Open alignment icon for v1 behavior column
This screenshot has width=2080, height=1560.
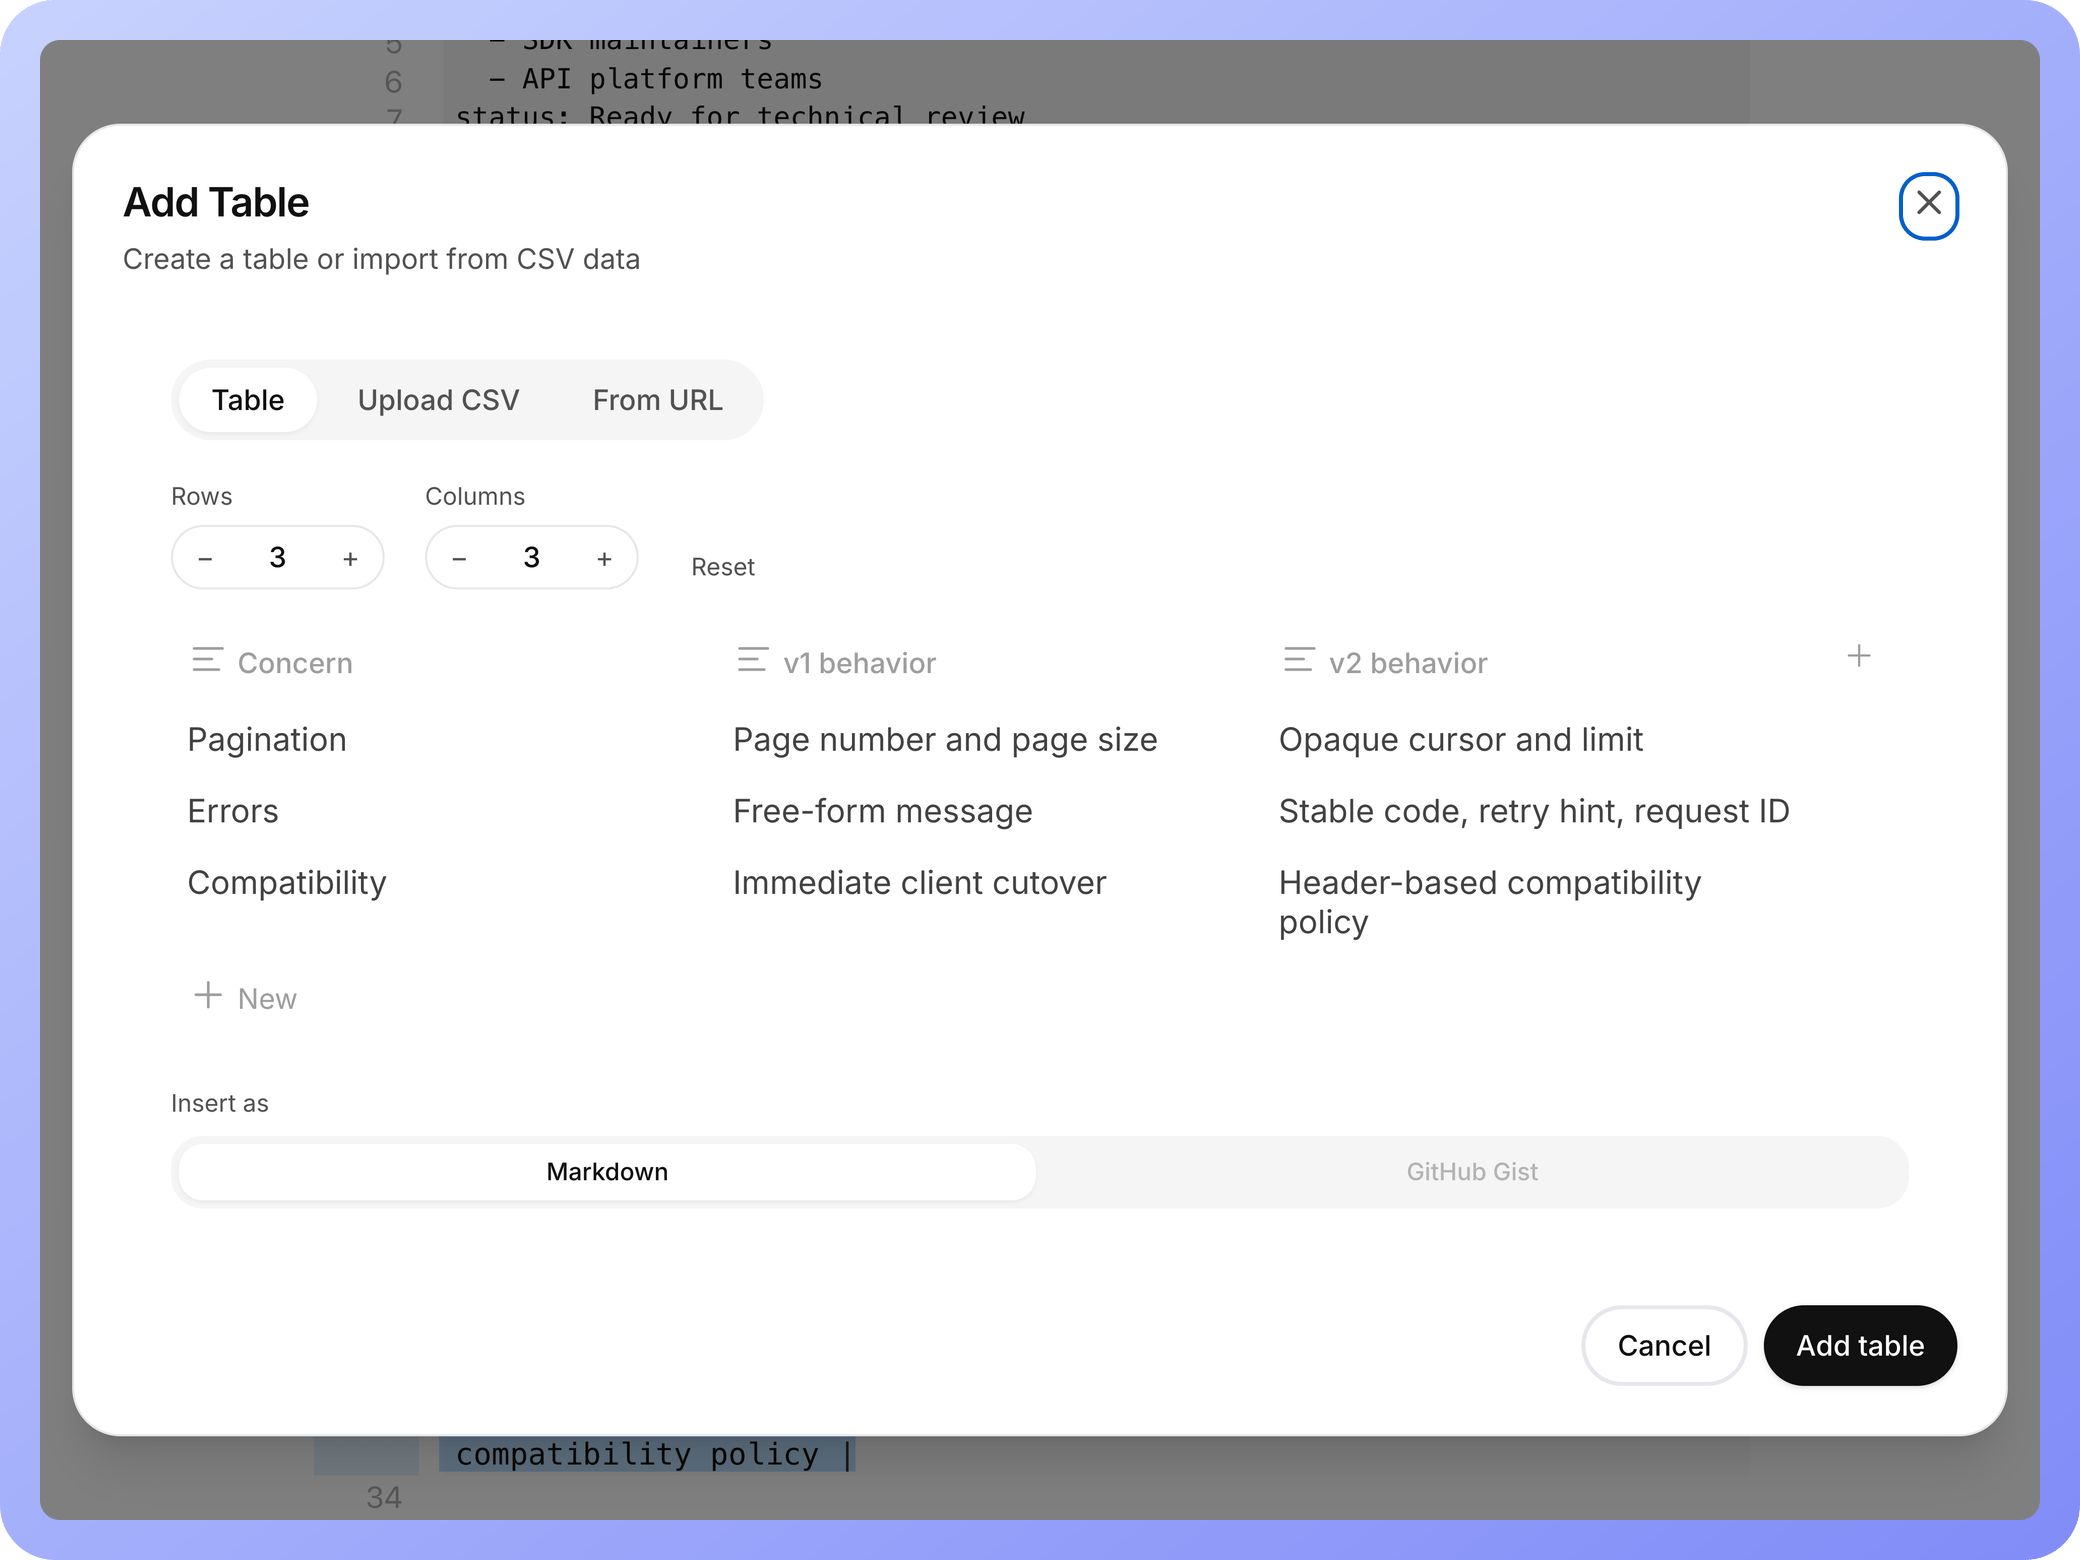pyautogui.click(x=753, y=660)
